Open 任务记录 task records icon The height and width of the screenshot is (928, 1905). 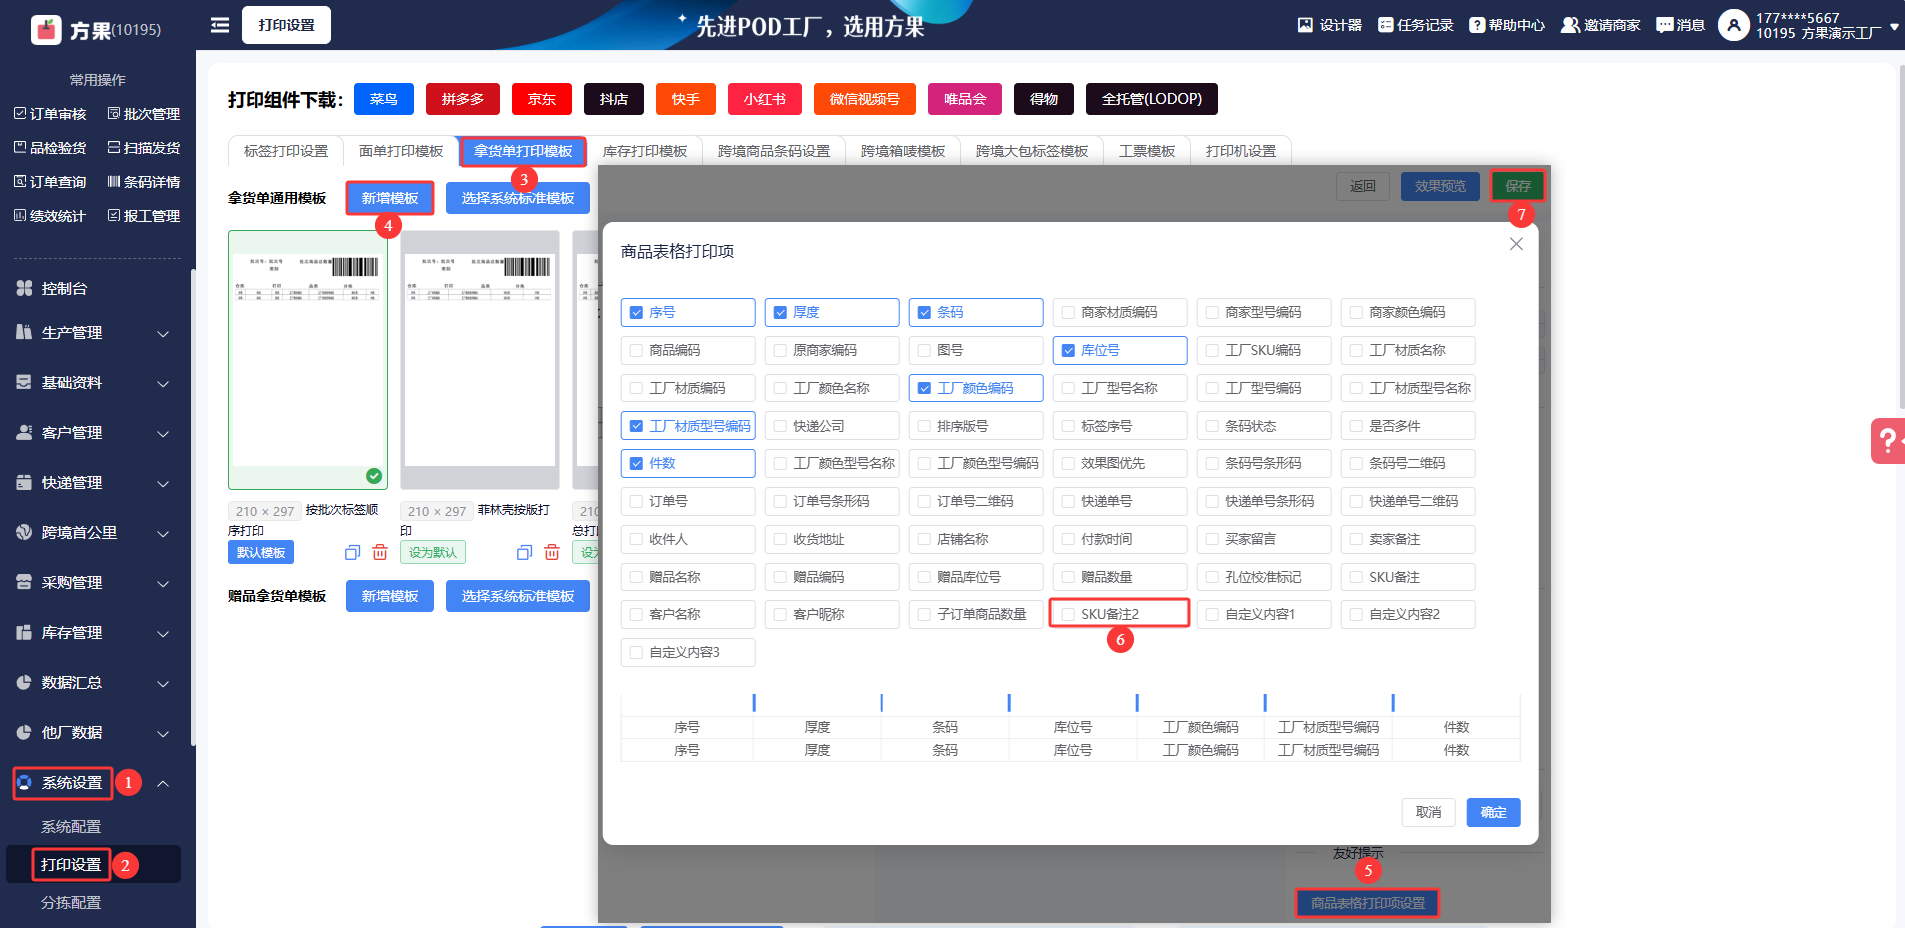tap(1385, 25)
